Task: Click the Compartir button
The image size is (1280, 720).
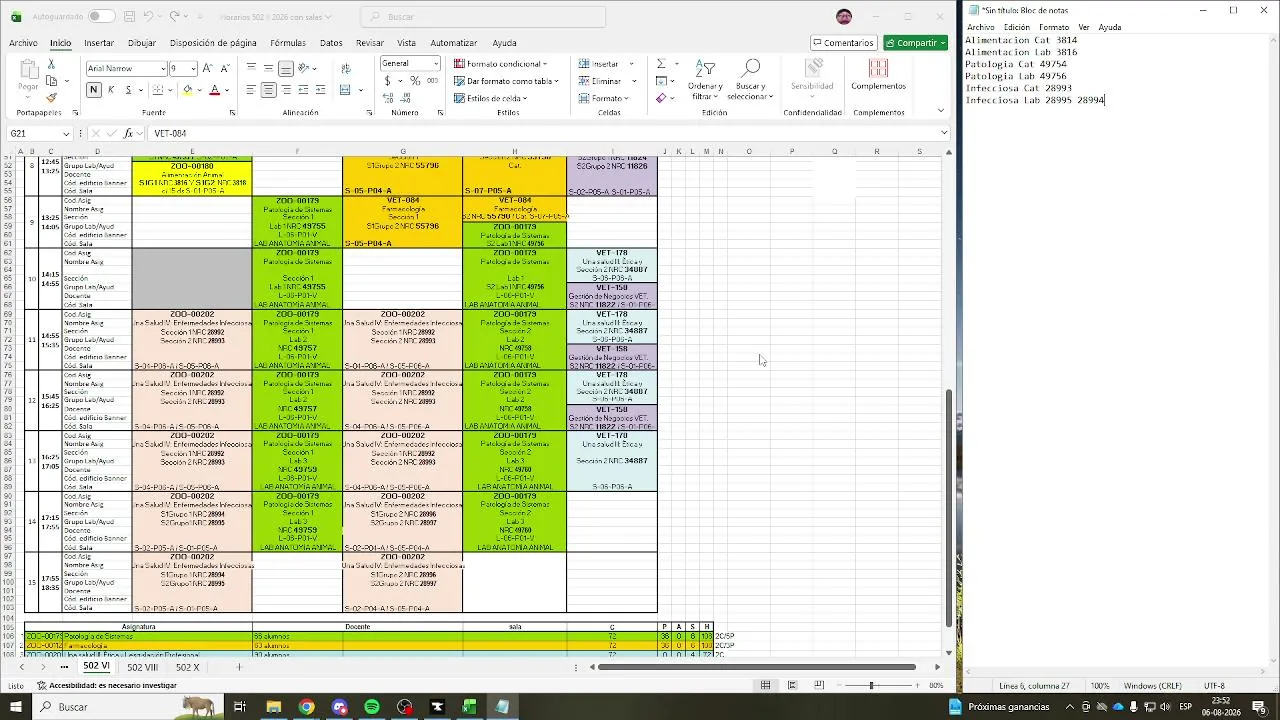Action: click(915, 43)
